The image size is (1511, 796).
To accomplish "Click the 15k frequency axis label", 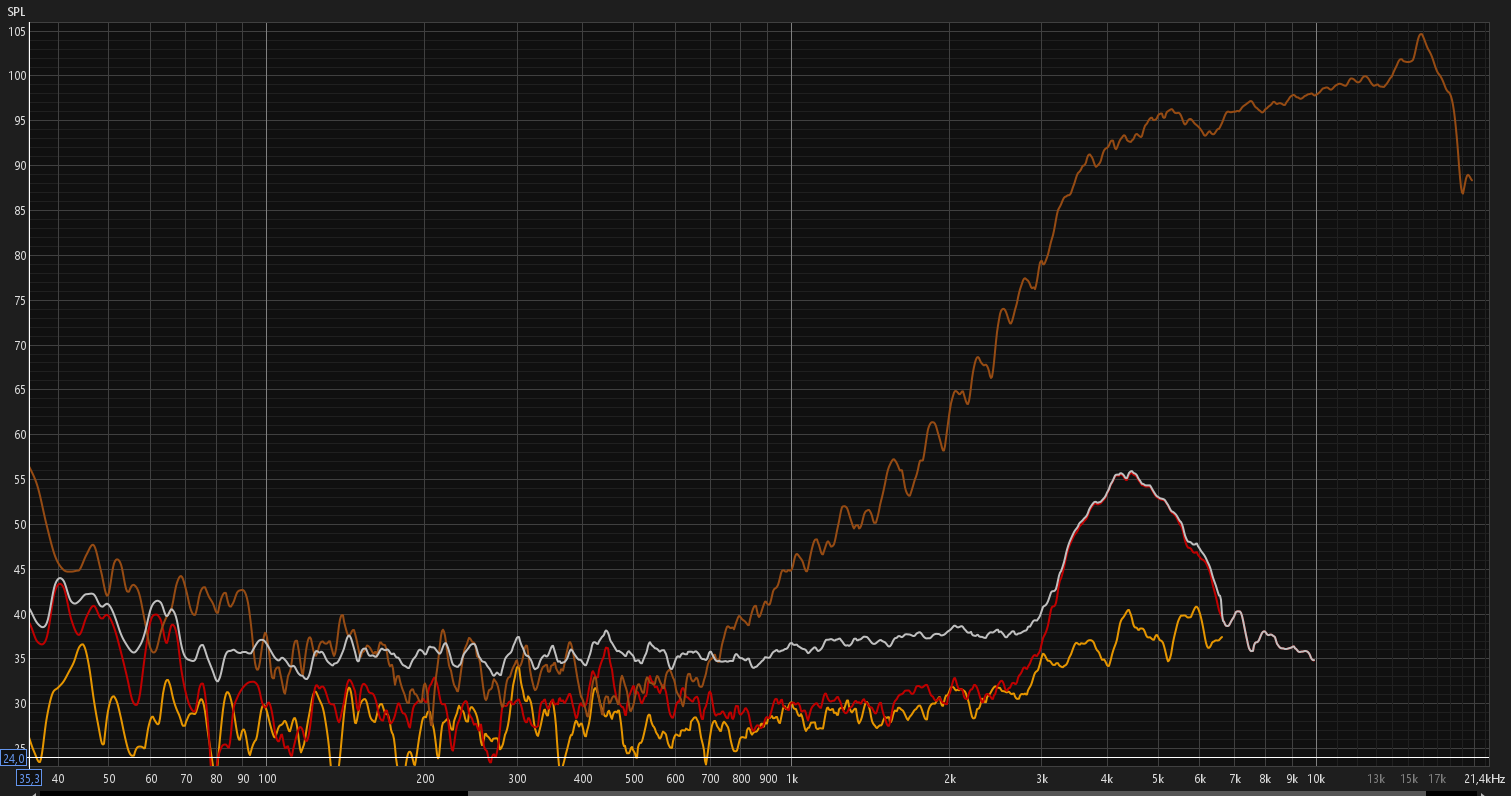I will tap(1409, 778).
